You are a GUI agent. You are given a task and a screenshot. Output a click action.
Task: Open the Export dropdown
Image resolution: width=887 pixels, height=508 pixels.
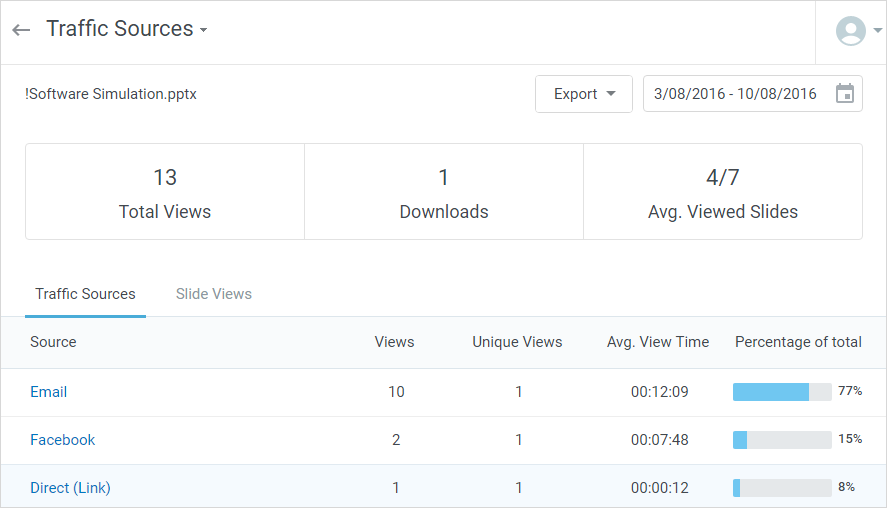(584, 94)
